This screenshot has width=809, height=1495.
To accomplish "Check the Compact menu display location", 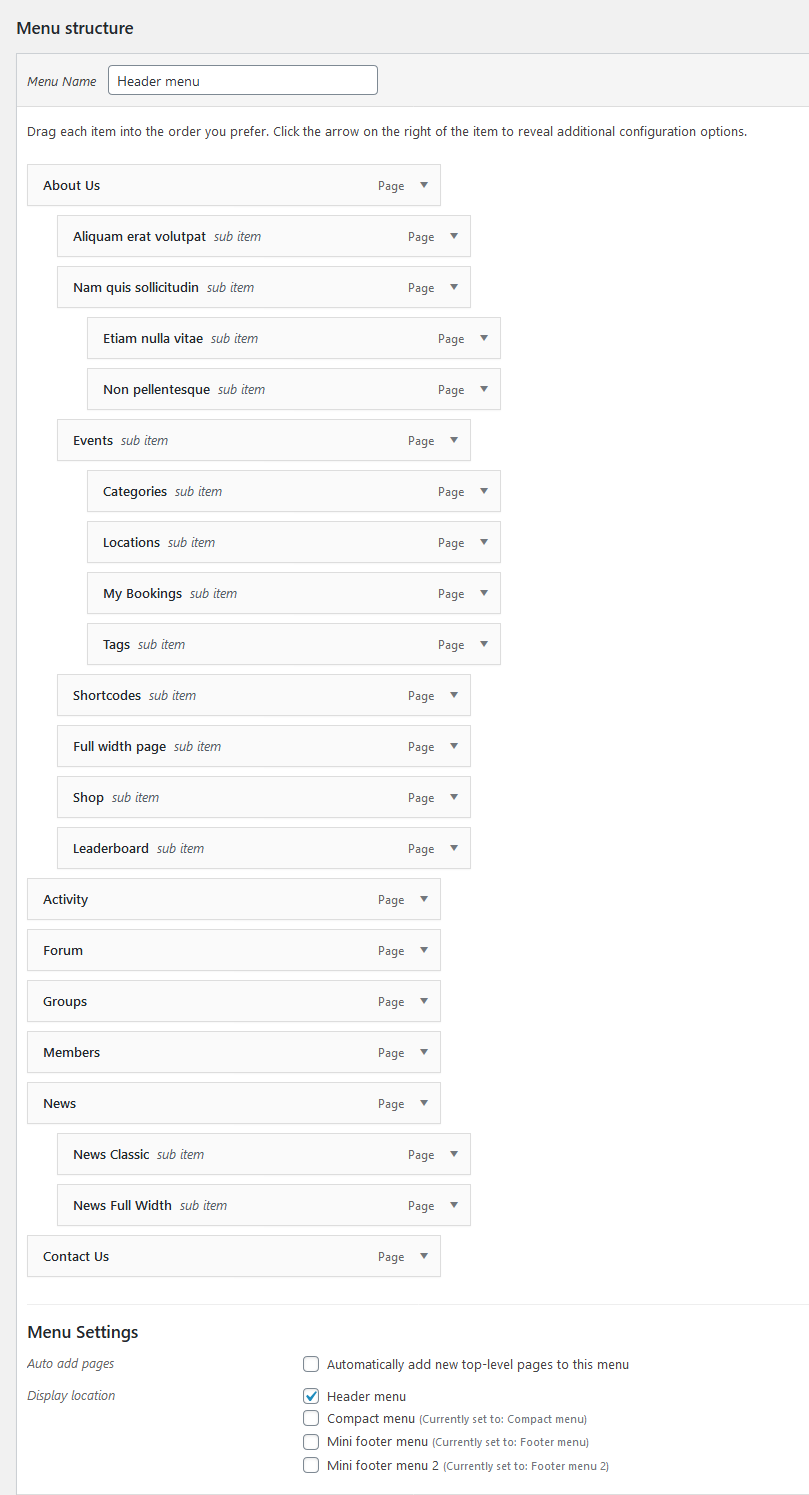I will click(311, 1418).
